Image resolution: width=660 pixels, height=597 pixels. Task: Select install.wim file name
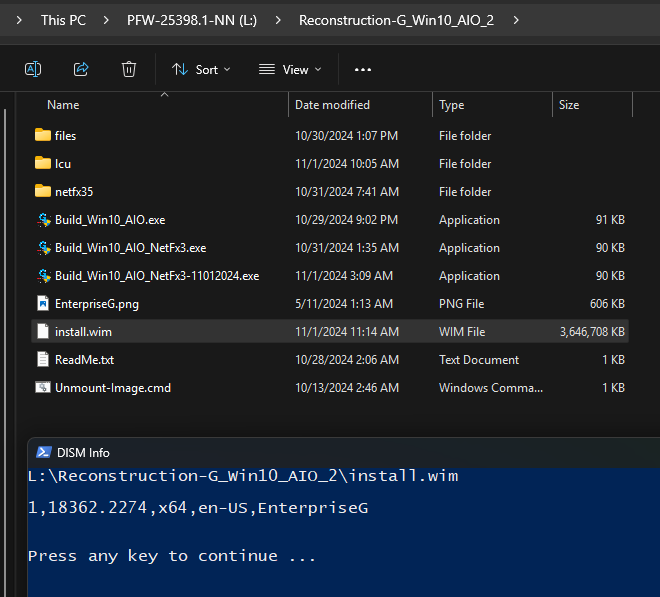coord(83,332)
